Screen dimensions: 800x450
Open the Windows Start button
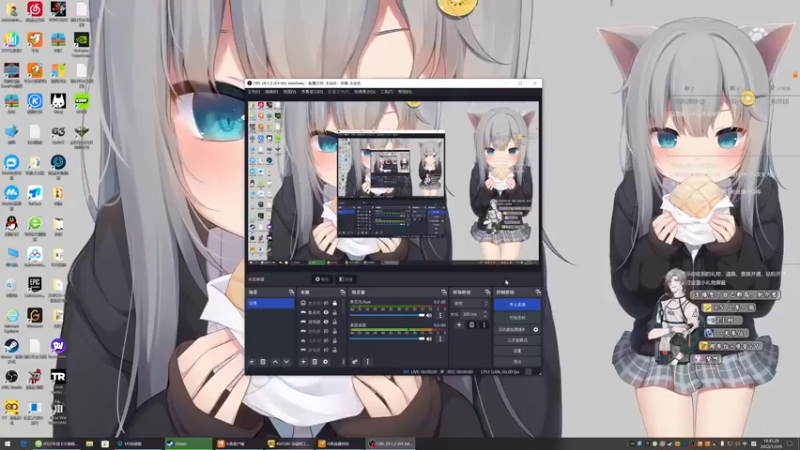[7, 444]
